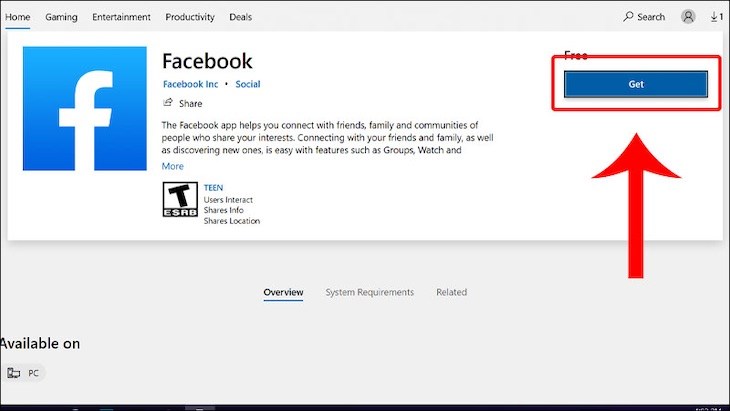Open the downloads and updates icon
The height and width of the screenshot is (411, 730).
716,17
